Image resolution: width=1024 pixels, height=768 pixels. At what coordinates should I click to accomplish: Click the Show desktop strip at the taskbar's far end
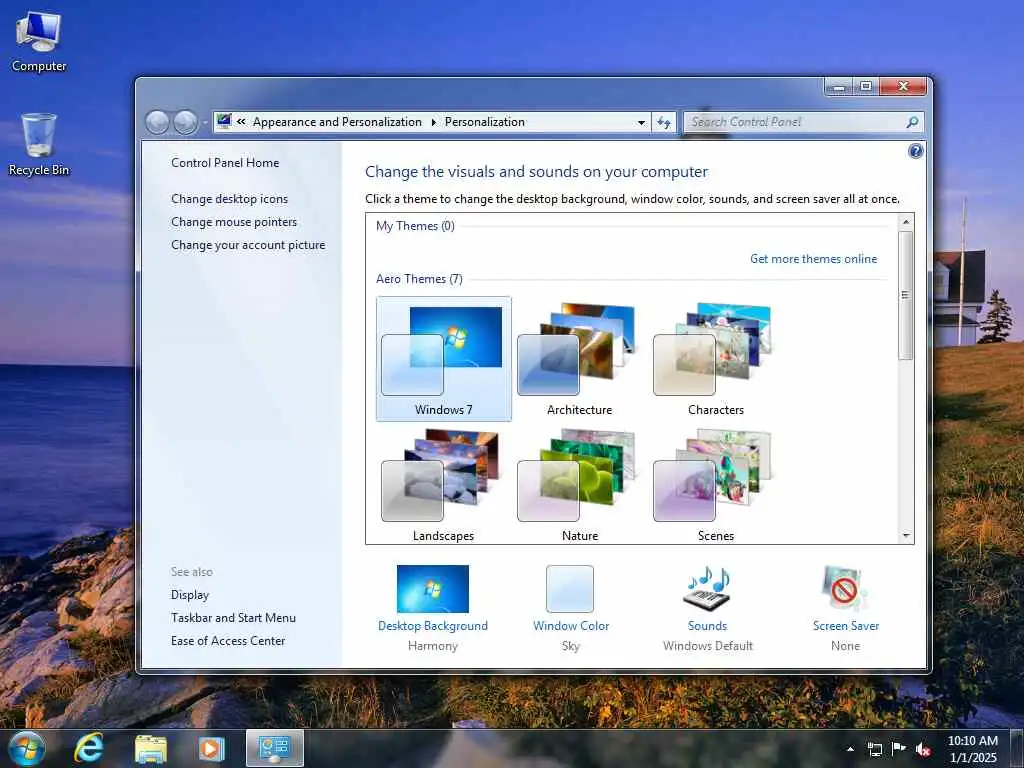click(x=1017, y=749)
